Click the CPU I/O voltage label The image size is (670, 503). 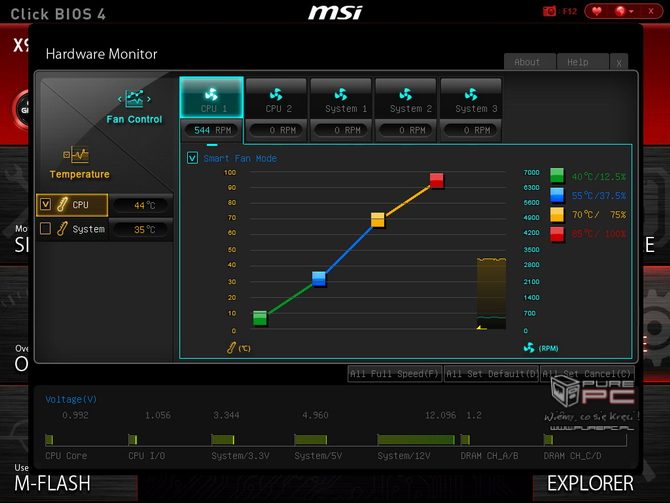coord(147,456)
